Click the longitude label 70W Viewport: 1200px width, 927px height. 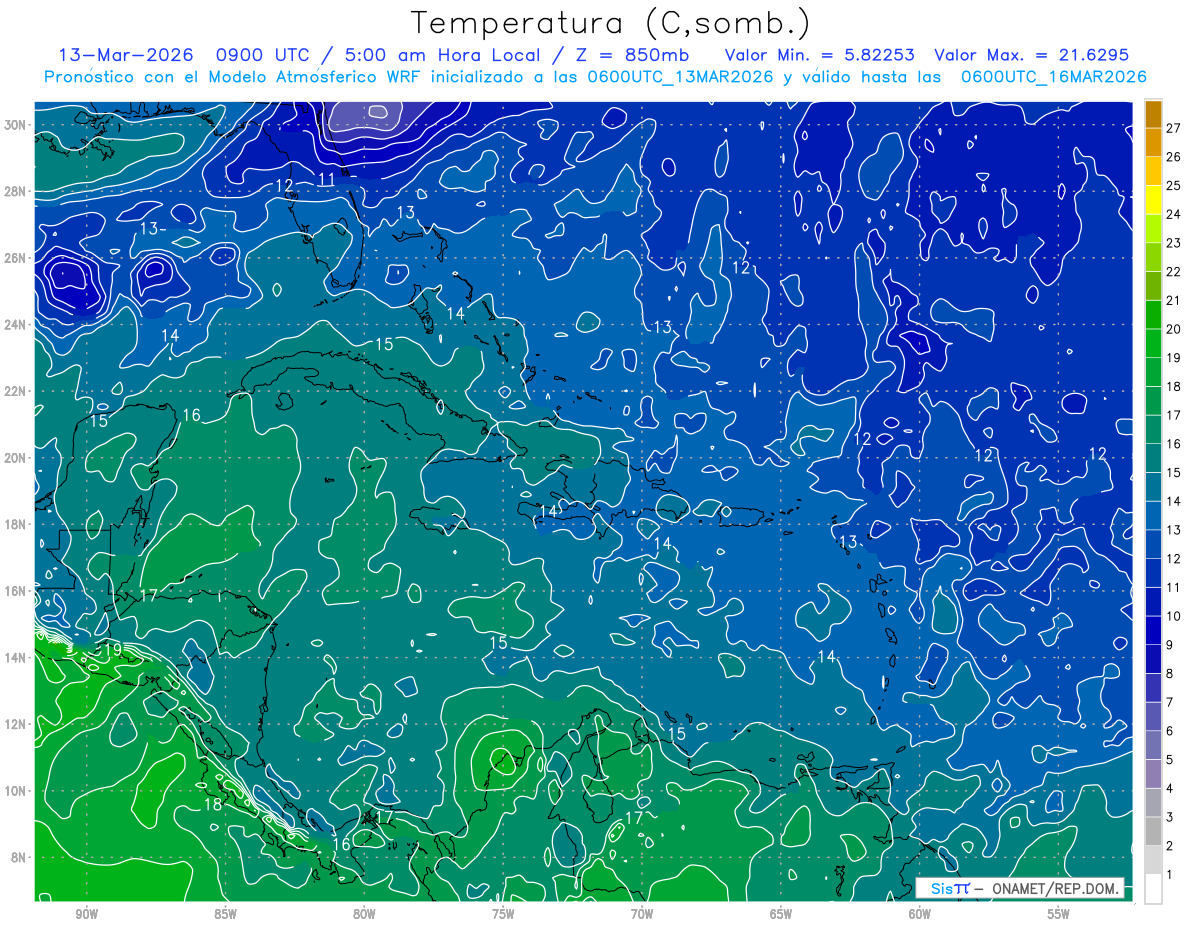point(642,915)
